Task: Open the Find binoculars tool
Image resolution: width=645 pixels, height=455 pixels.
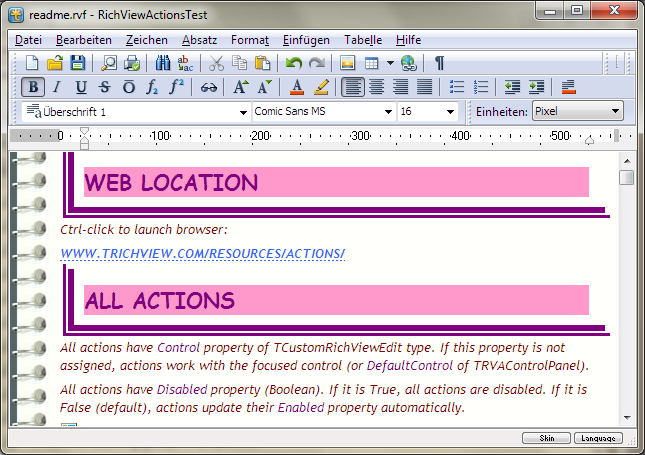Action: (163, 63)
